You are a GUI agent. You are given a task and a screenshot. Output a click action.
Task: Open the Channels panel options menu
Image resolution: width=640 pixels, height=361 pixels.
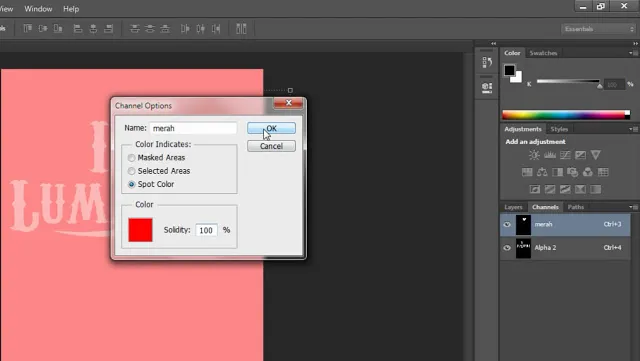(633, 207)
